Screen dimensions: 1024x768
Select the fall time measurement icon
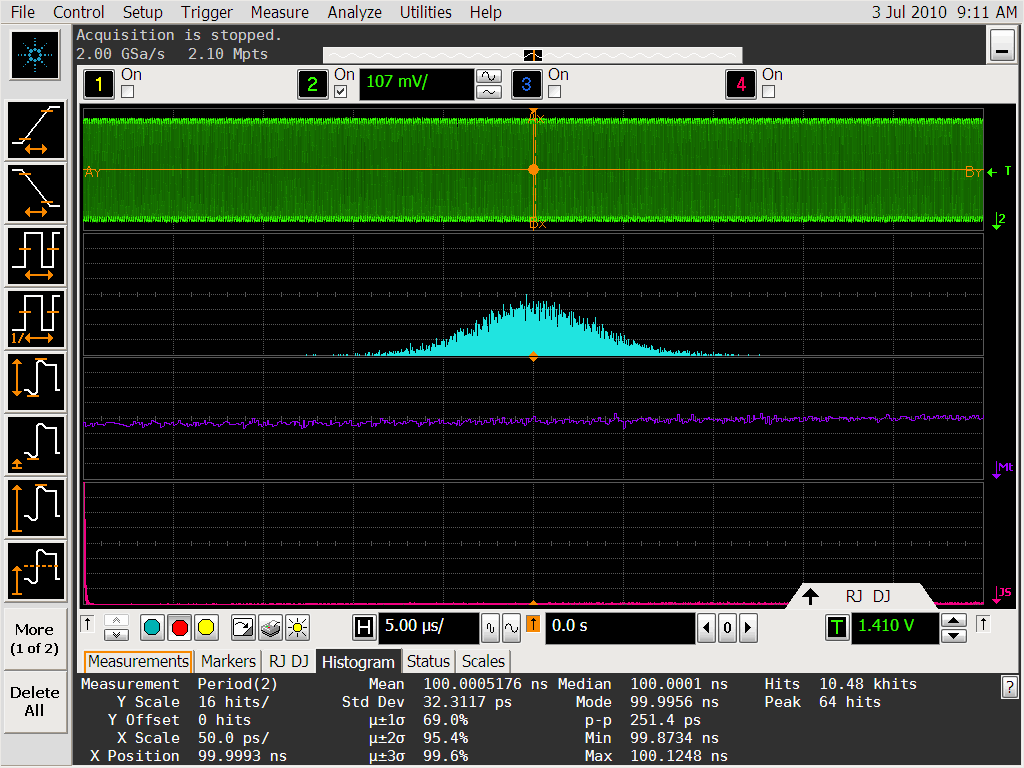[x=36, y=192]
